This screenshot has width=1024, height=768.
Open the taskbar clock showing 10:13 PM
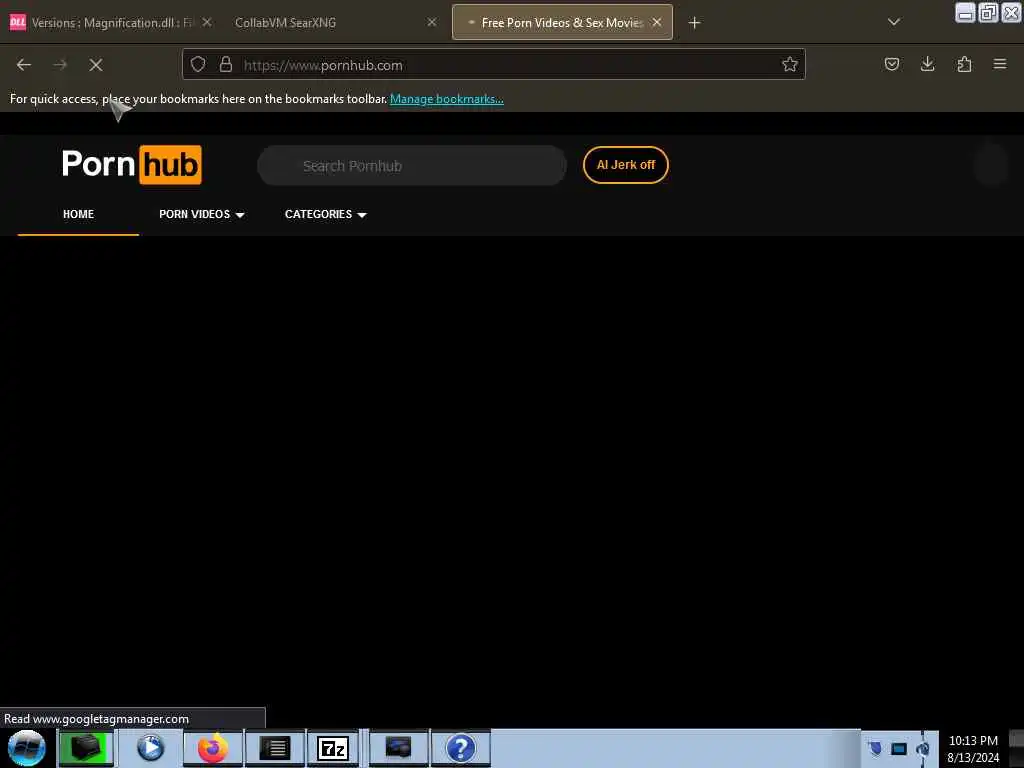pos(973,748)
